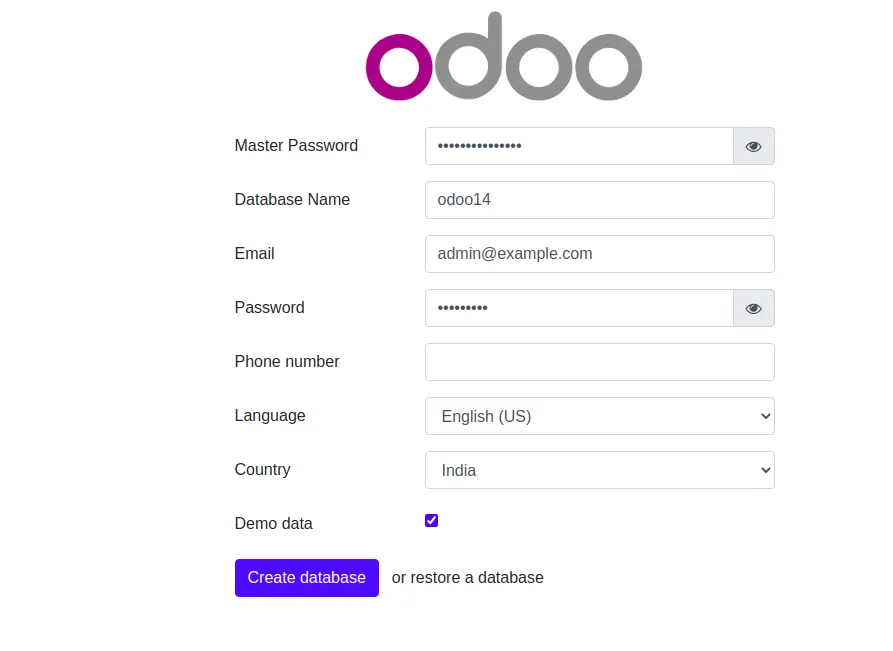
Task: Select the empty Phone number field
Action: point(600,362)
